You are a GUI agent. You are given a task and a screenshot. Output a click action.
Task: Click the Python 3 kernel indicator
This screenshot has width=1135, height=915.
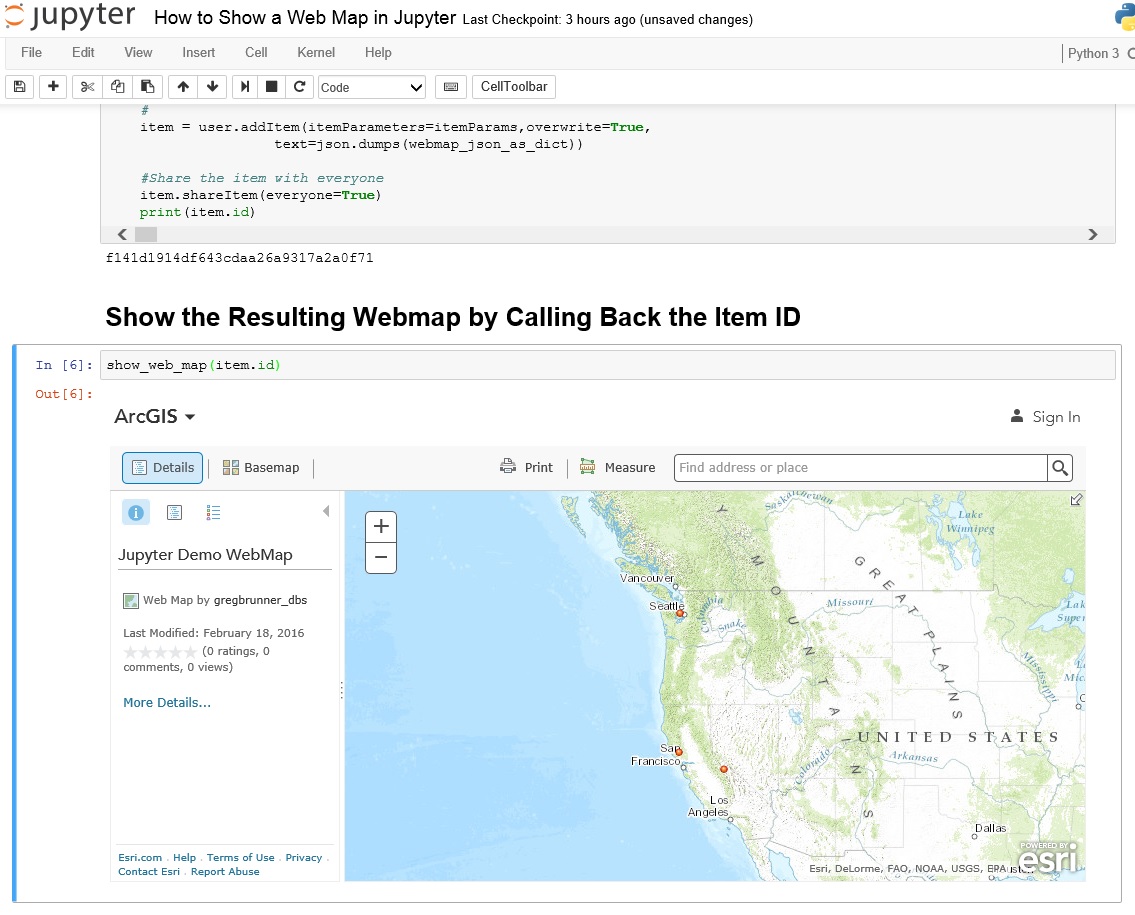coord(1093,53)
